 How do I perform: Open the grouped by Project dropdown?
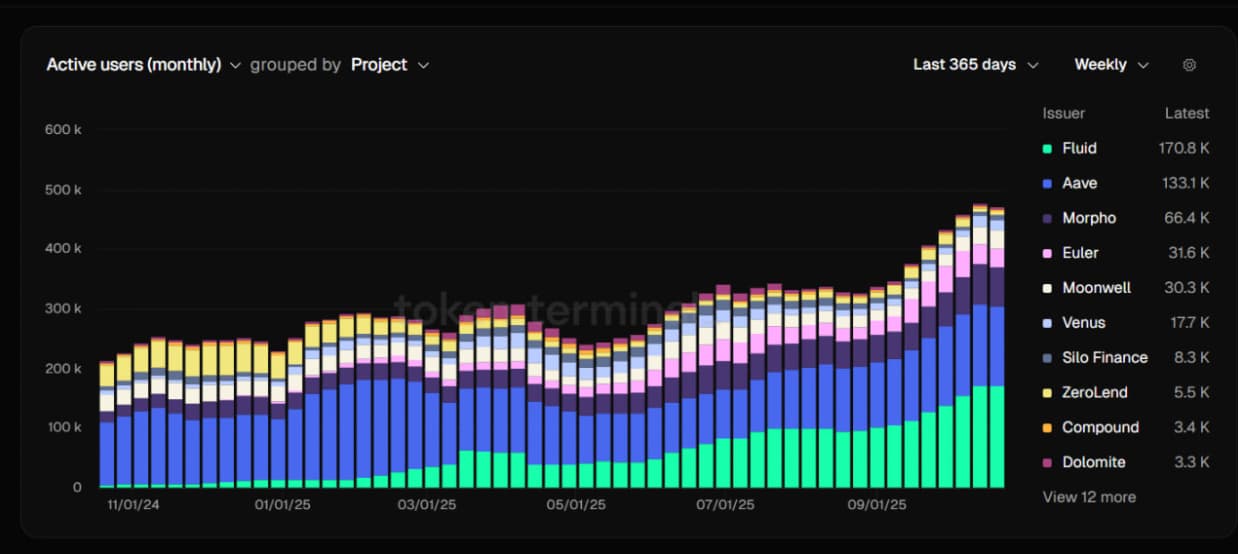[x=389, y=65]
